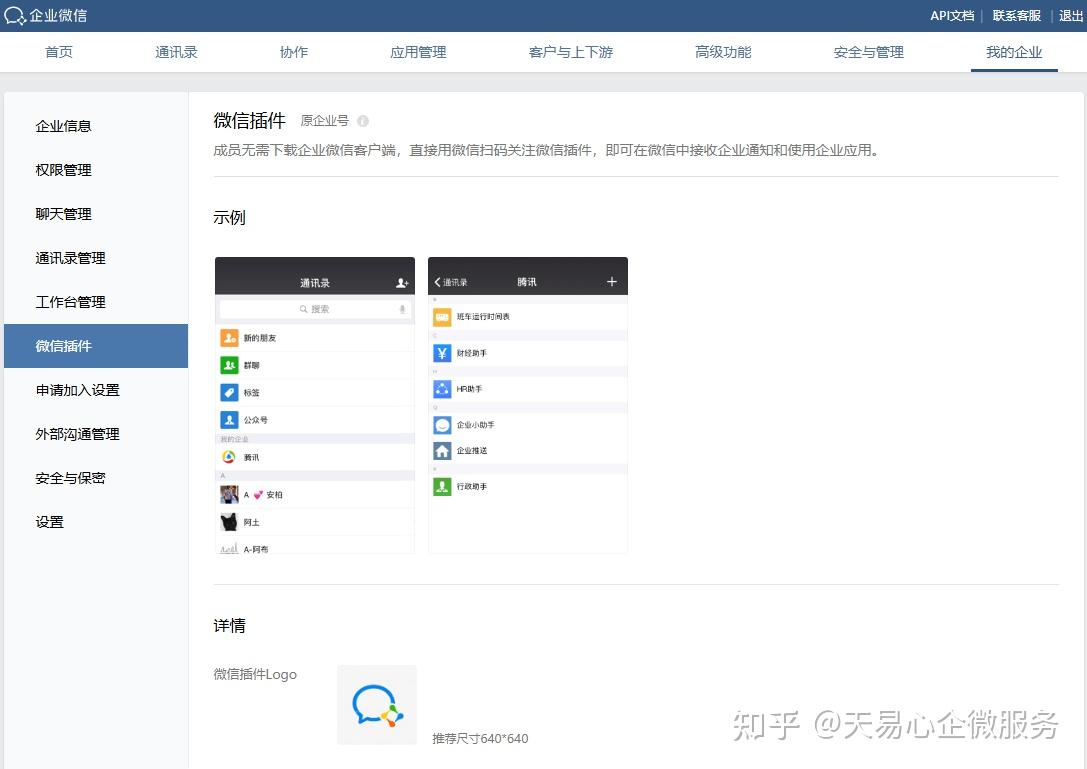The width and height of the screenshot is (1087, 769).
Task: Open the 高级功能 tab
Action: [x=723, y=52]
